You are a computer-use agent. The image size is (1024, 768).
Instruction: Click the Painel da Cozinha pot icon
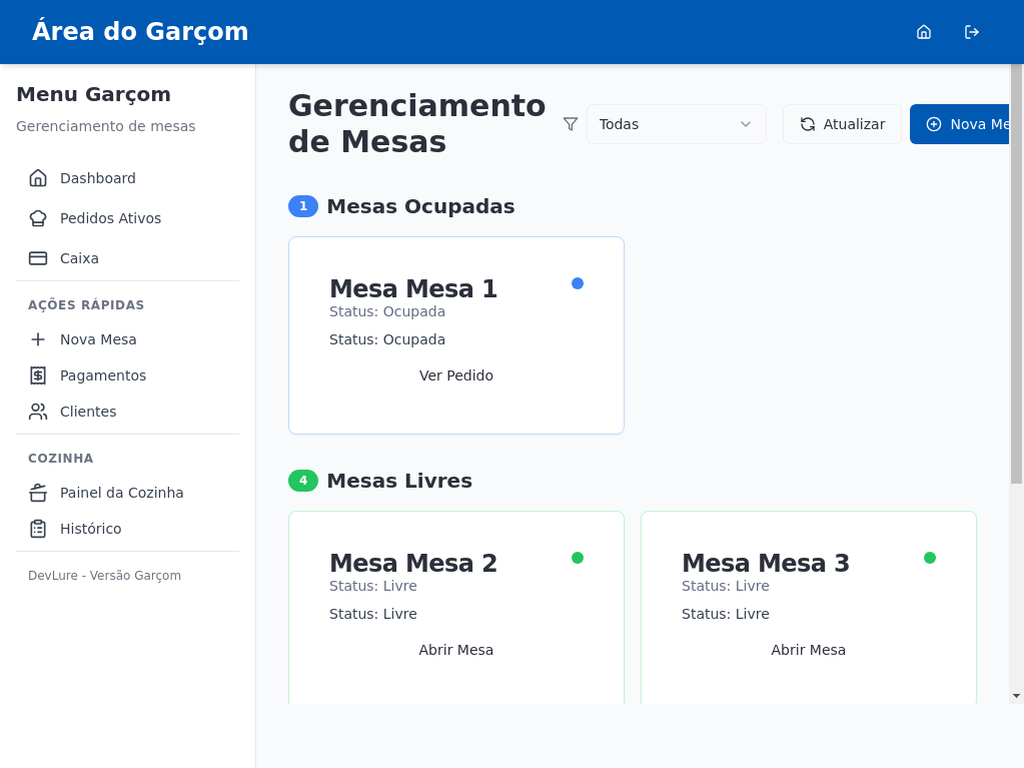[38, 492]
